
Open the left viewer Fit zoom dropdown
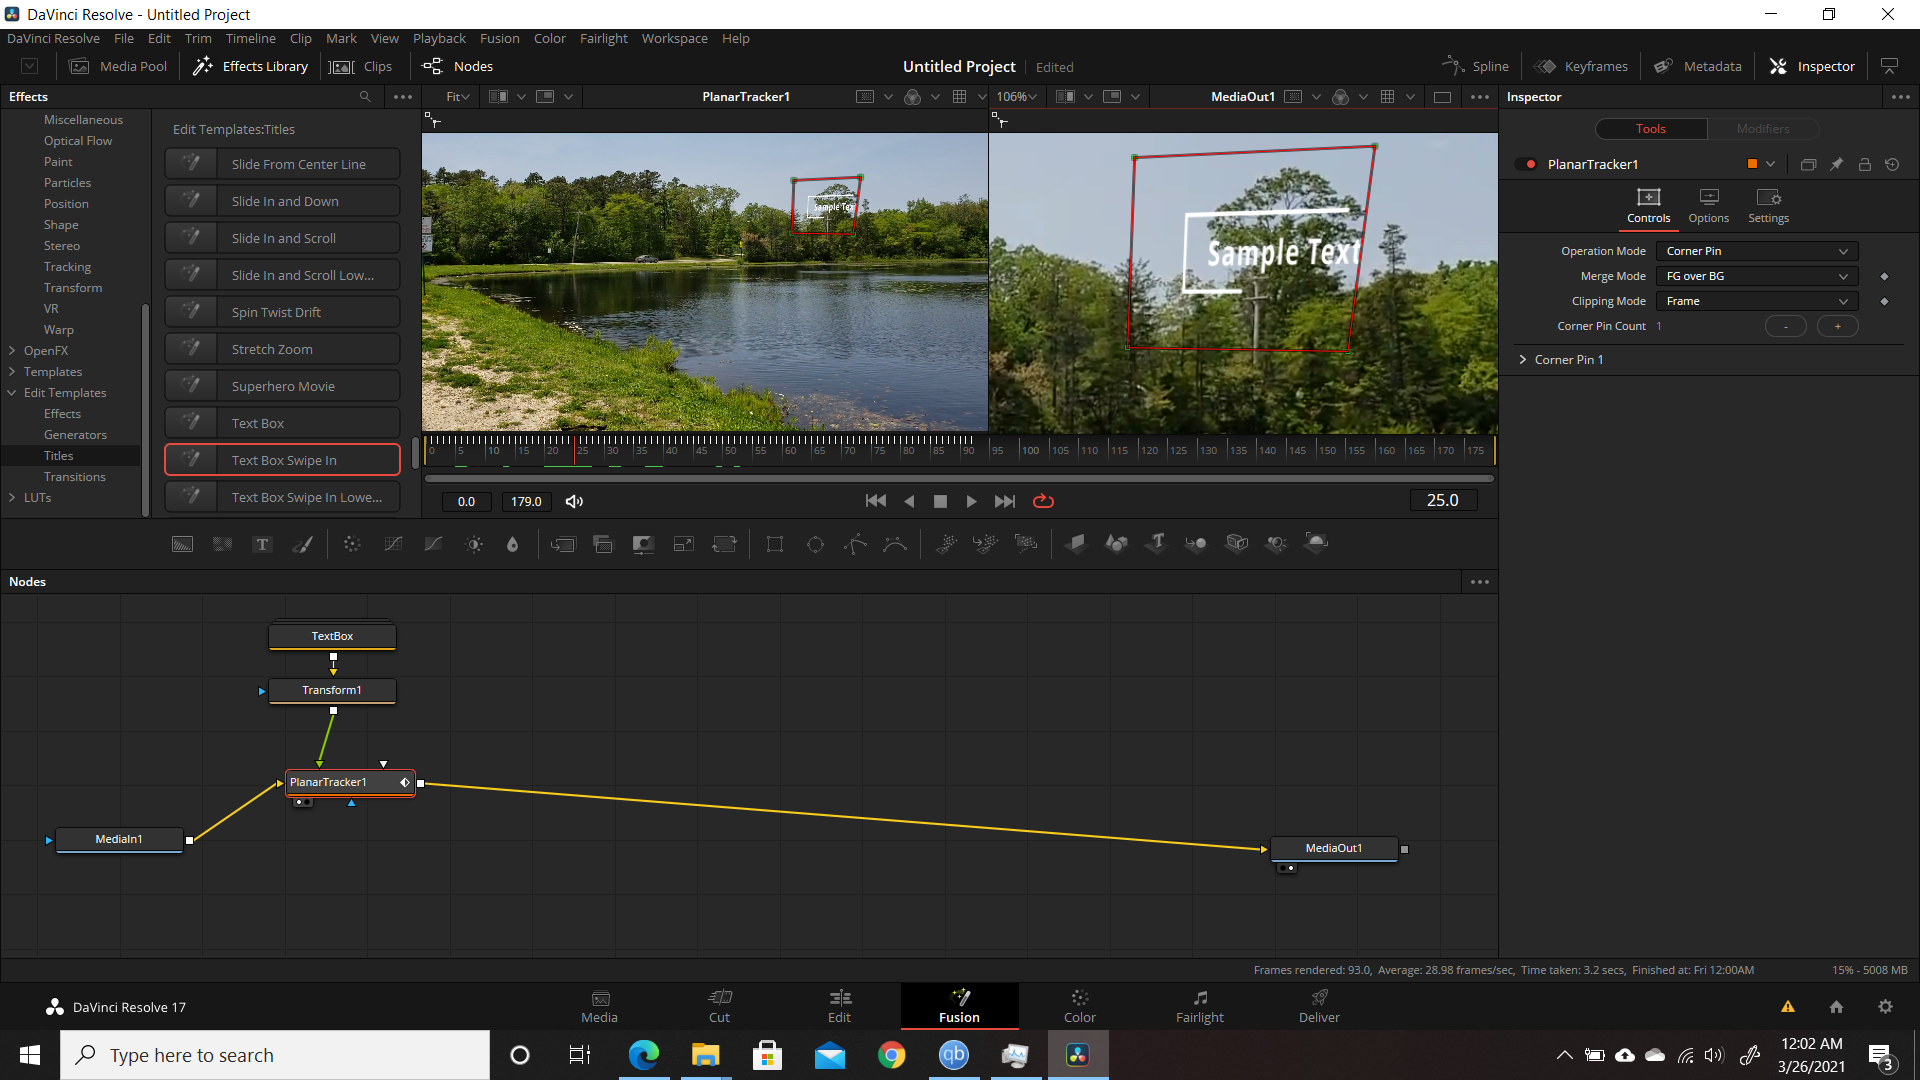(458, 97)
